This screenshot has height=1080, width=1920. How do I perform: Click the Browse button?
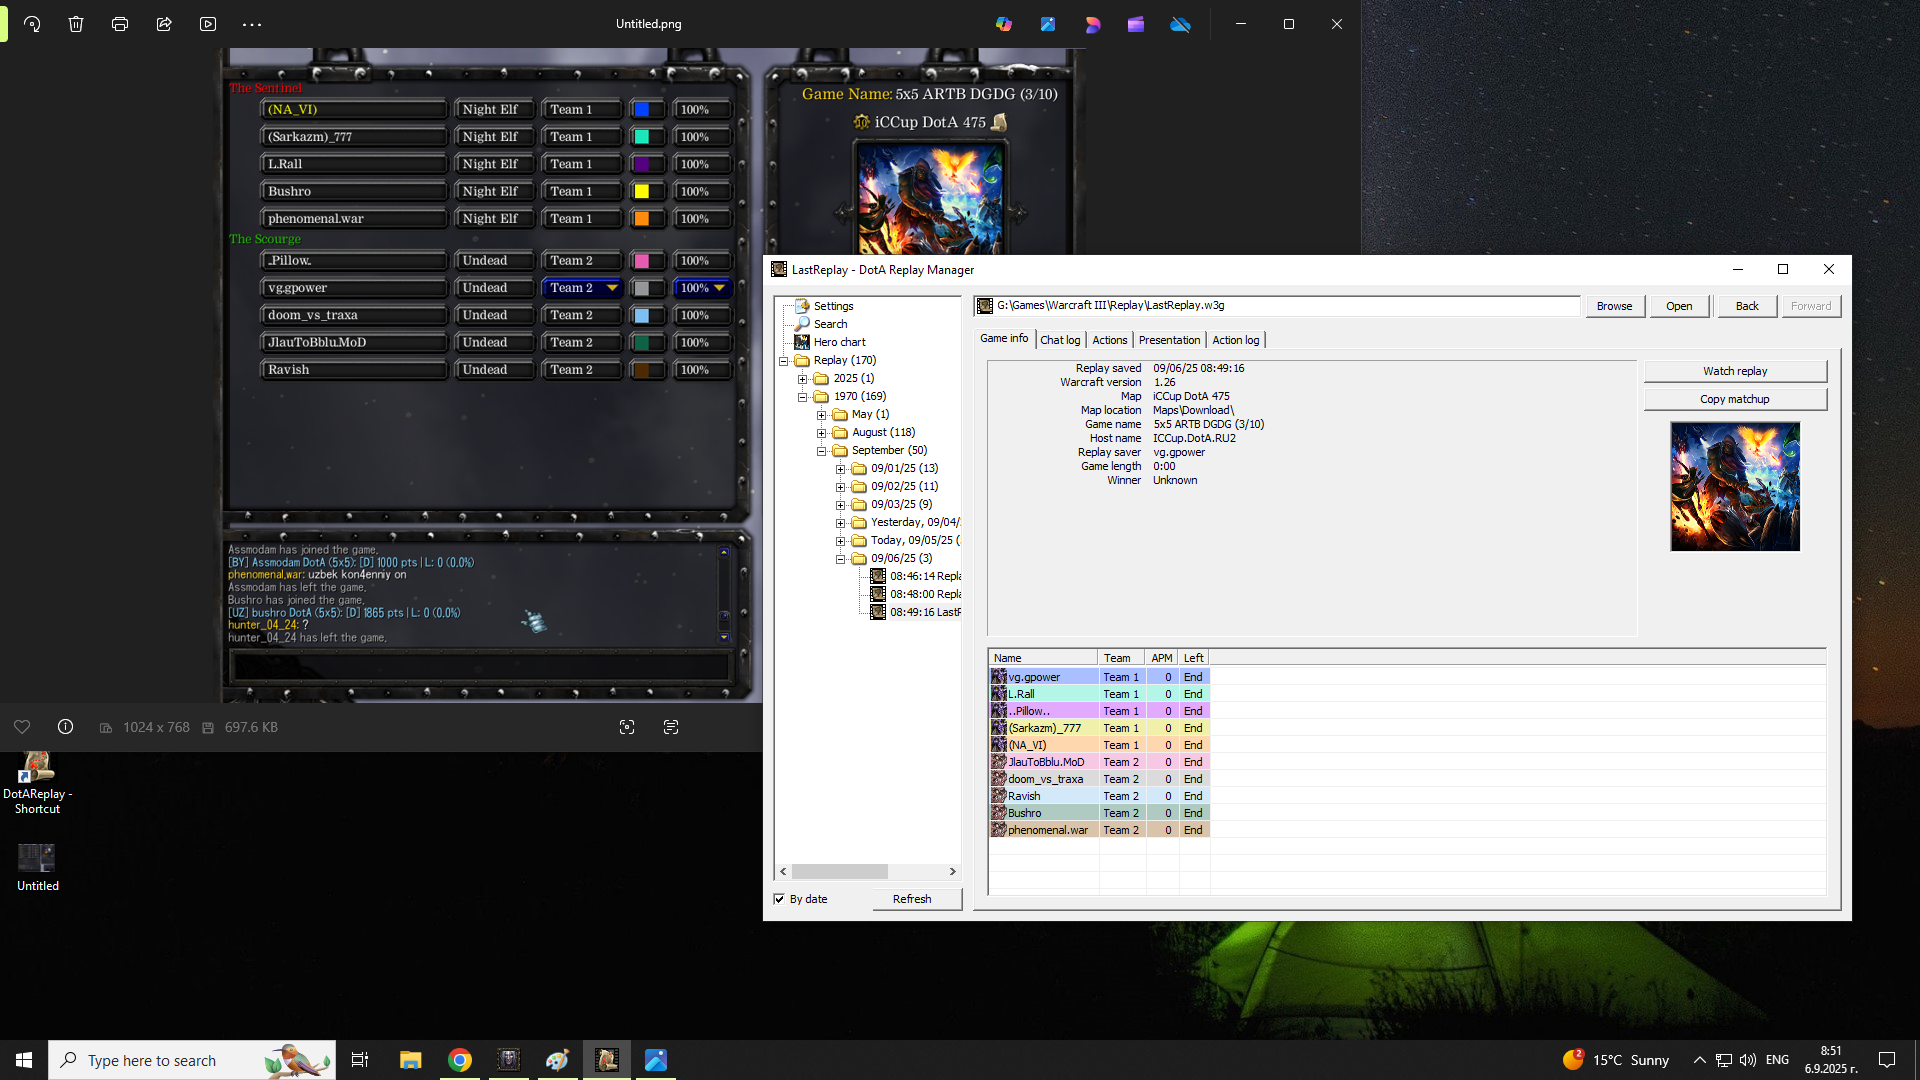(x=1614, y=306)
